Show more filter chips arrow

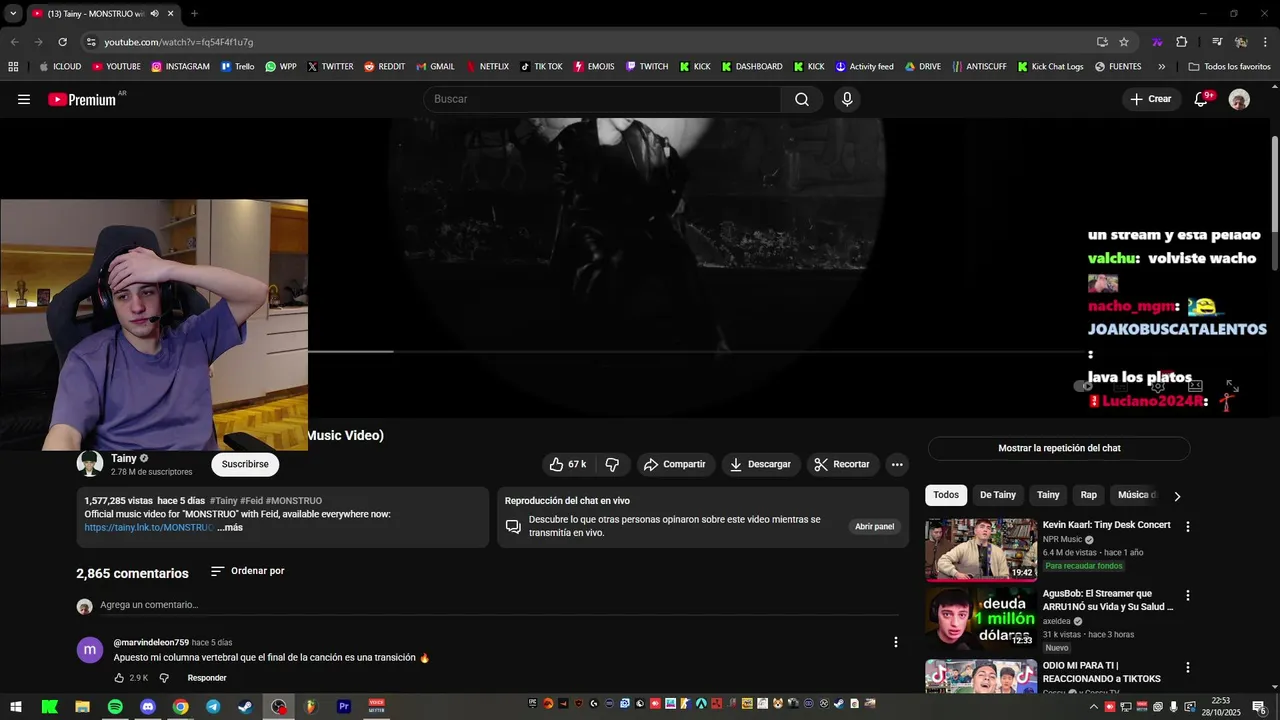1177,496
